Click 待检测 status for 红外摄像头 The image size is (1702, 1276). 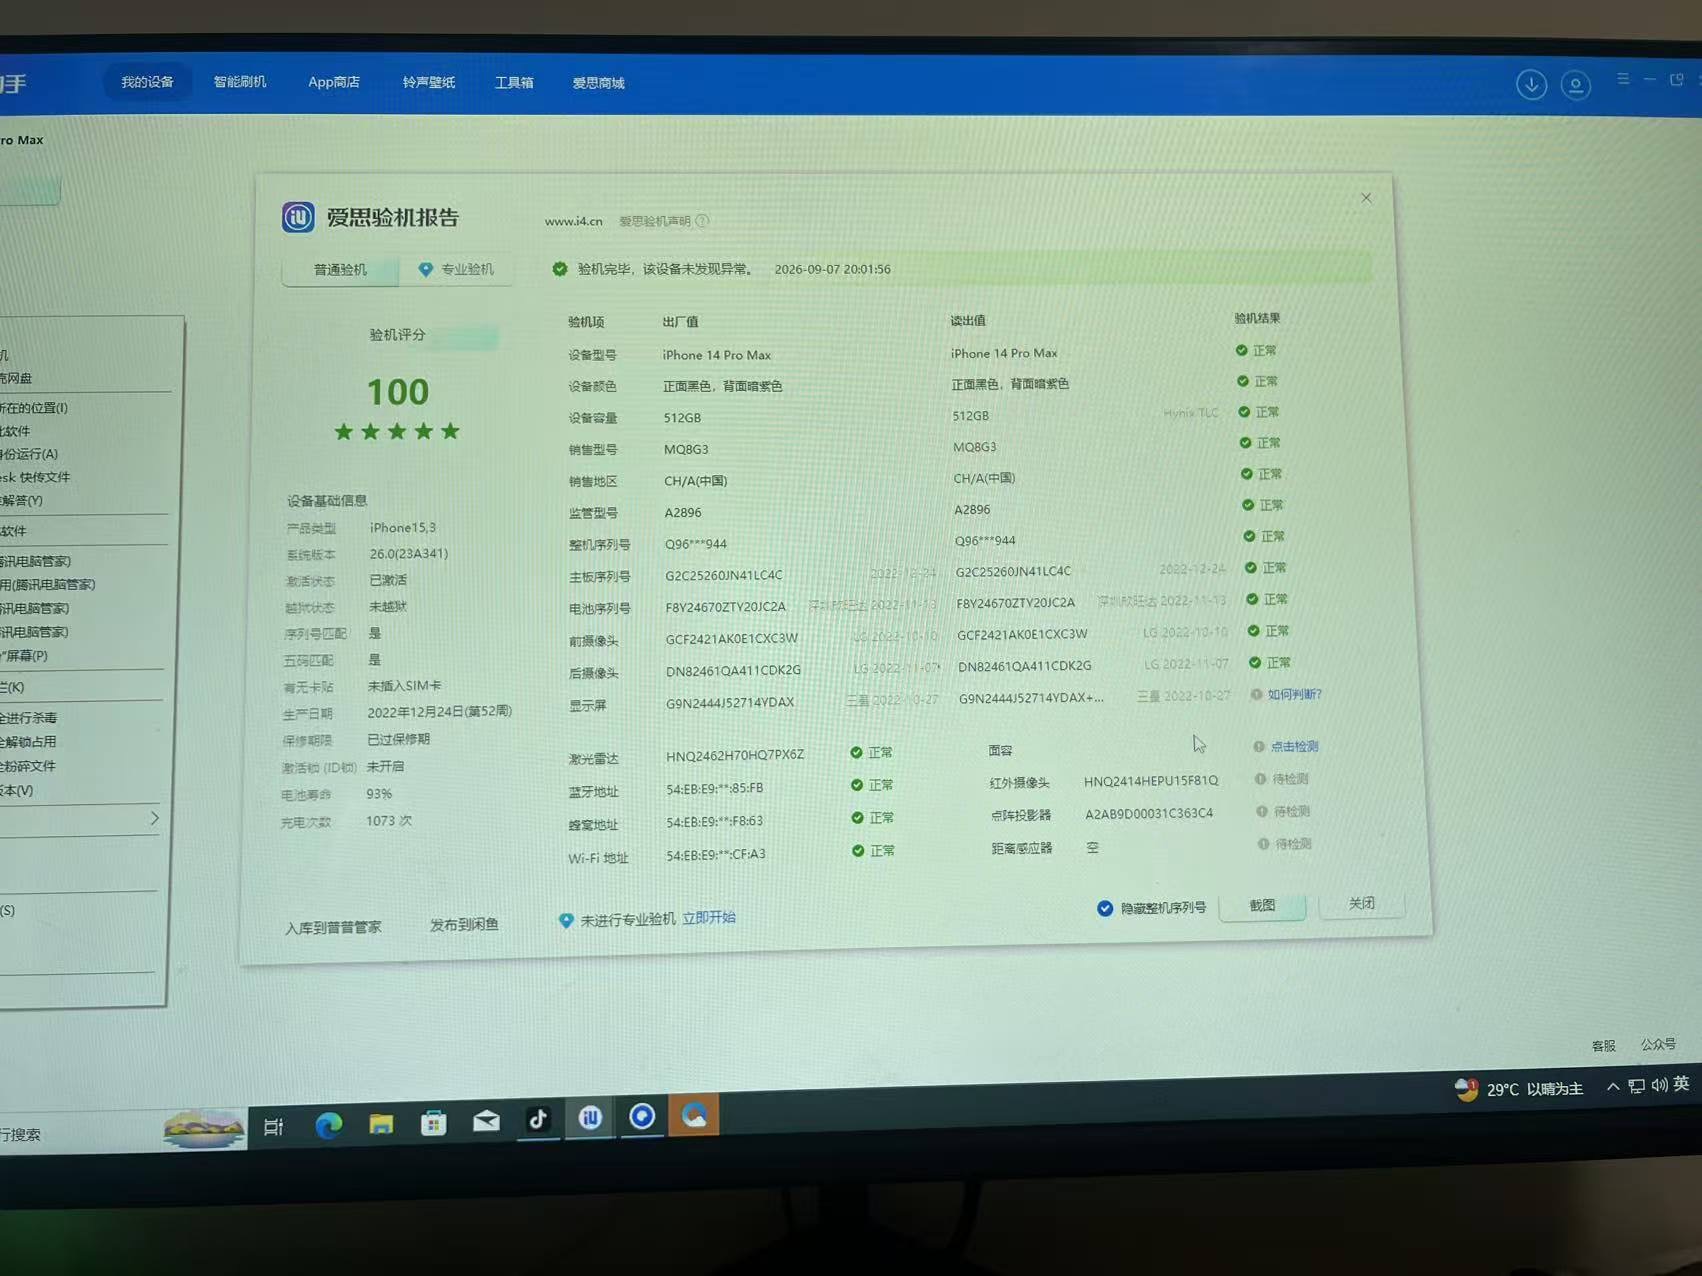click(x=1291, y=779)
